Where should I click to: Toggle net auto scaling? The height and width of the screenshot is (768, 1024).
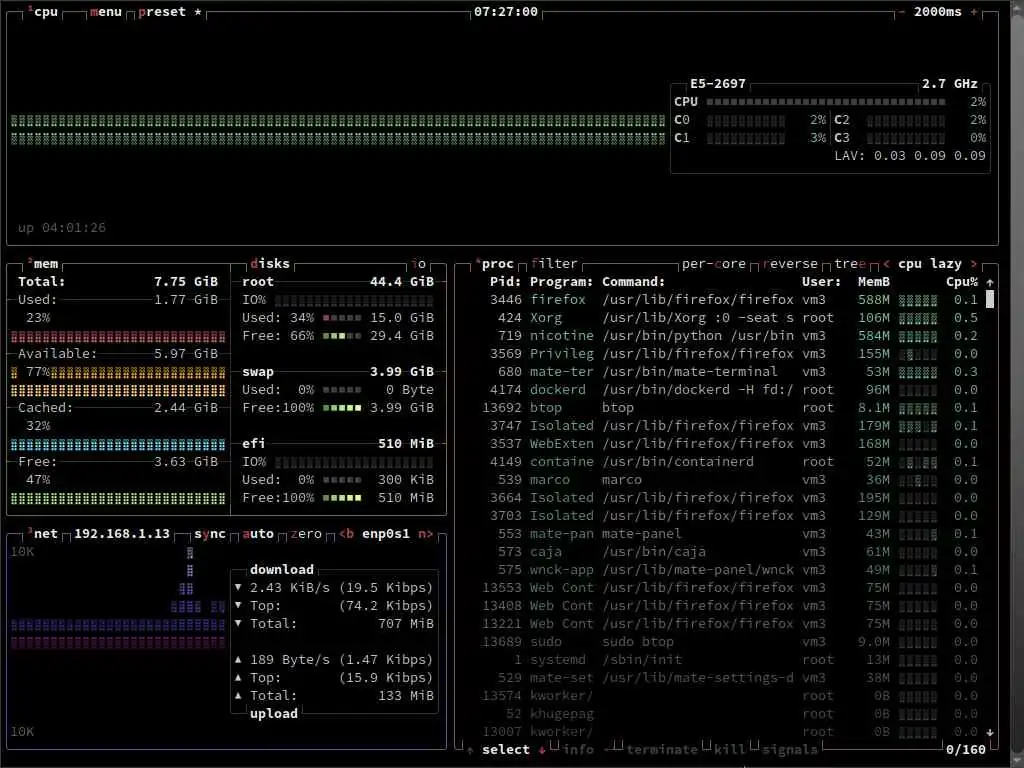[x=258, y=534]
